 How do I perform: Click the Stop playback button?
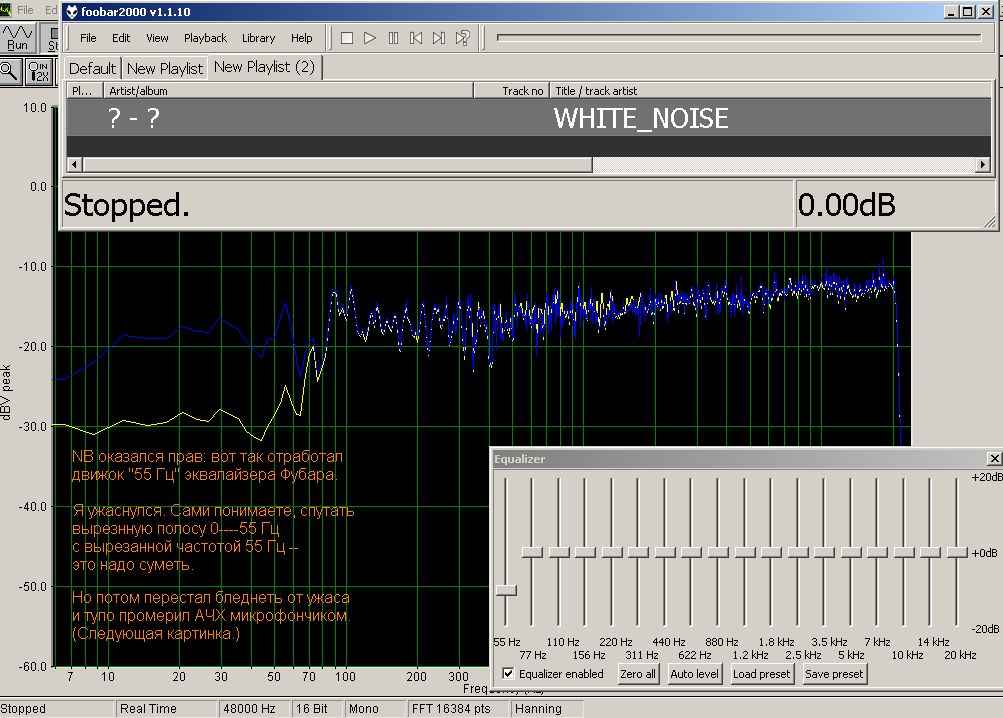point(347,38)
